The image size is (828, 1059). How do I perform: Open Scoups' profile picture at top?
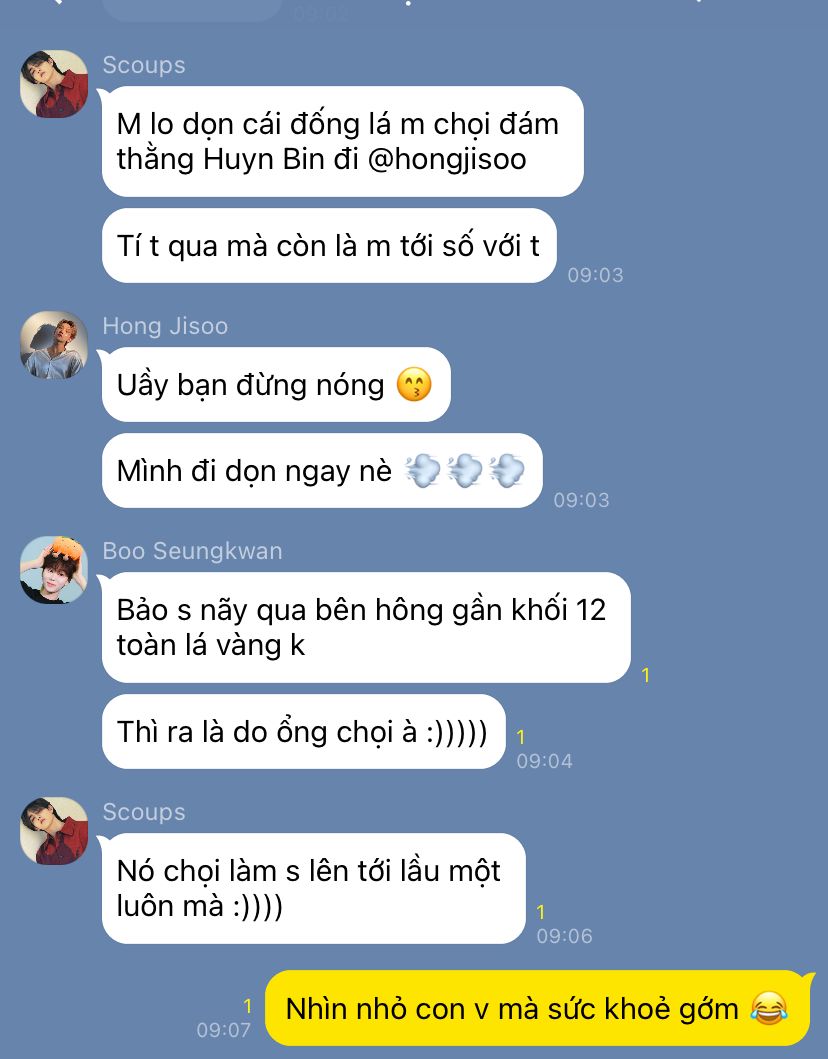point(54,84)
